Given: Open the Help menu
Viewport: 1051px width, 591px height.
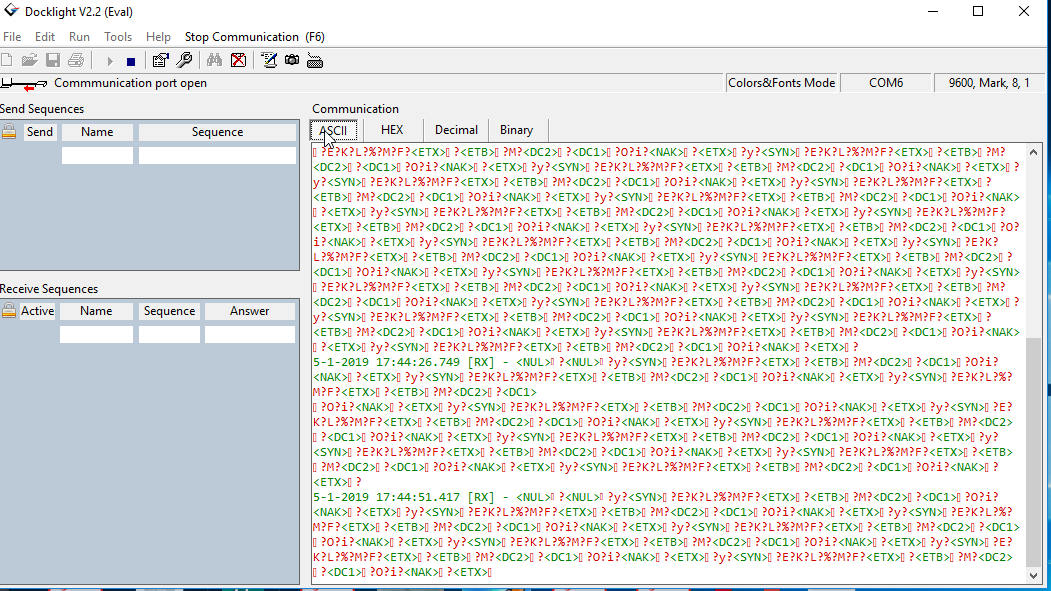Looking at the screenshot, I should [x=158, y=37].
